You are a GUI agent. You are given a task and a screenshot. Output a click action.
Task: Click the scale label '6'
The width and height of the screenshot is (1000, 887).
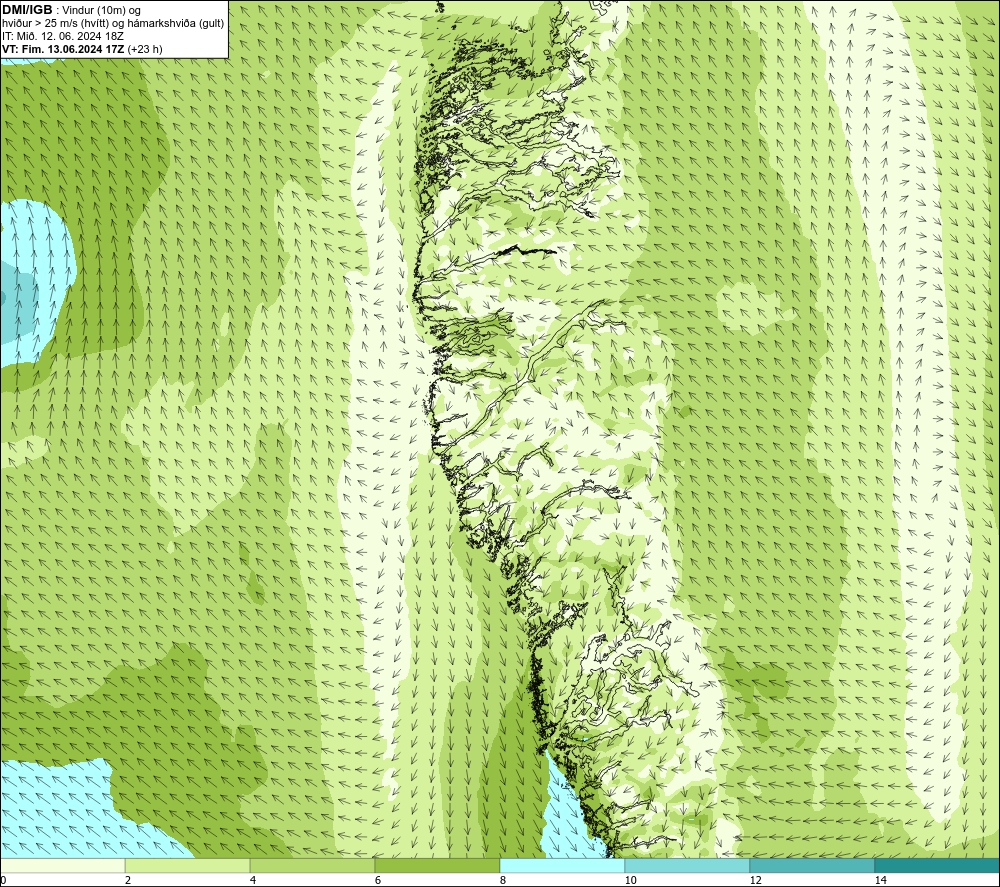click(378, 881)
